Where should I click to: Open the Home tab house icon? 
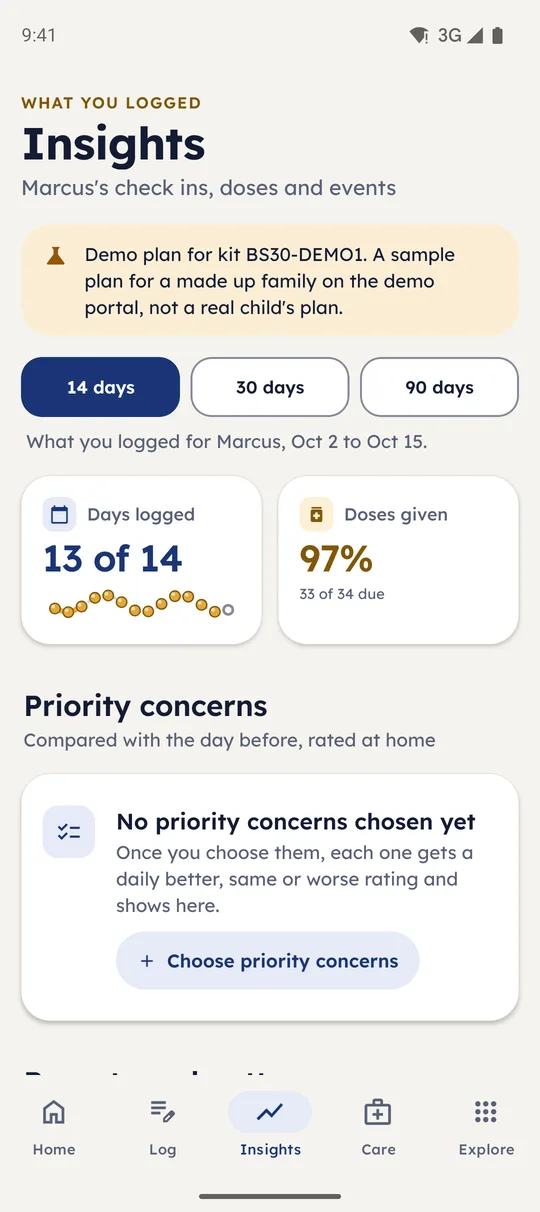pyautogui.click(x=54, y=1112)
